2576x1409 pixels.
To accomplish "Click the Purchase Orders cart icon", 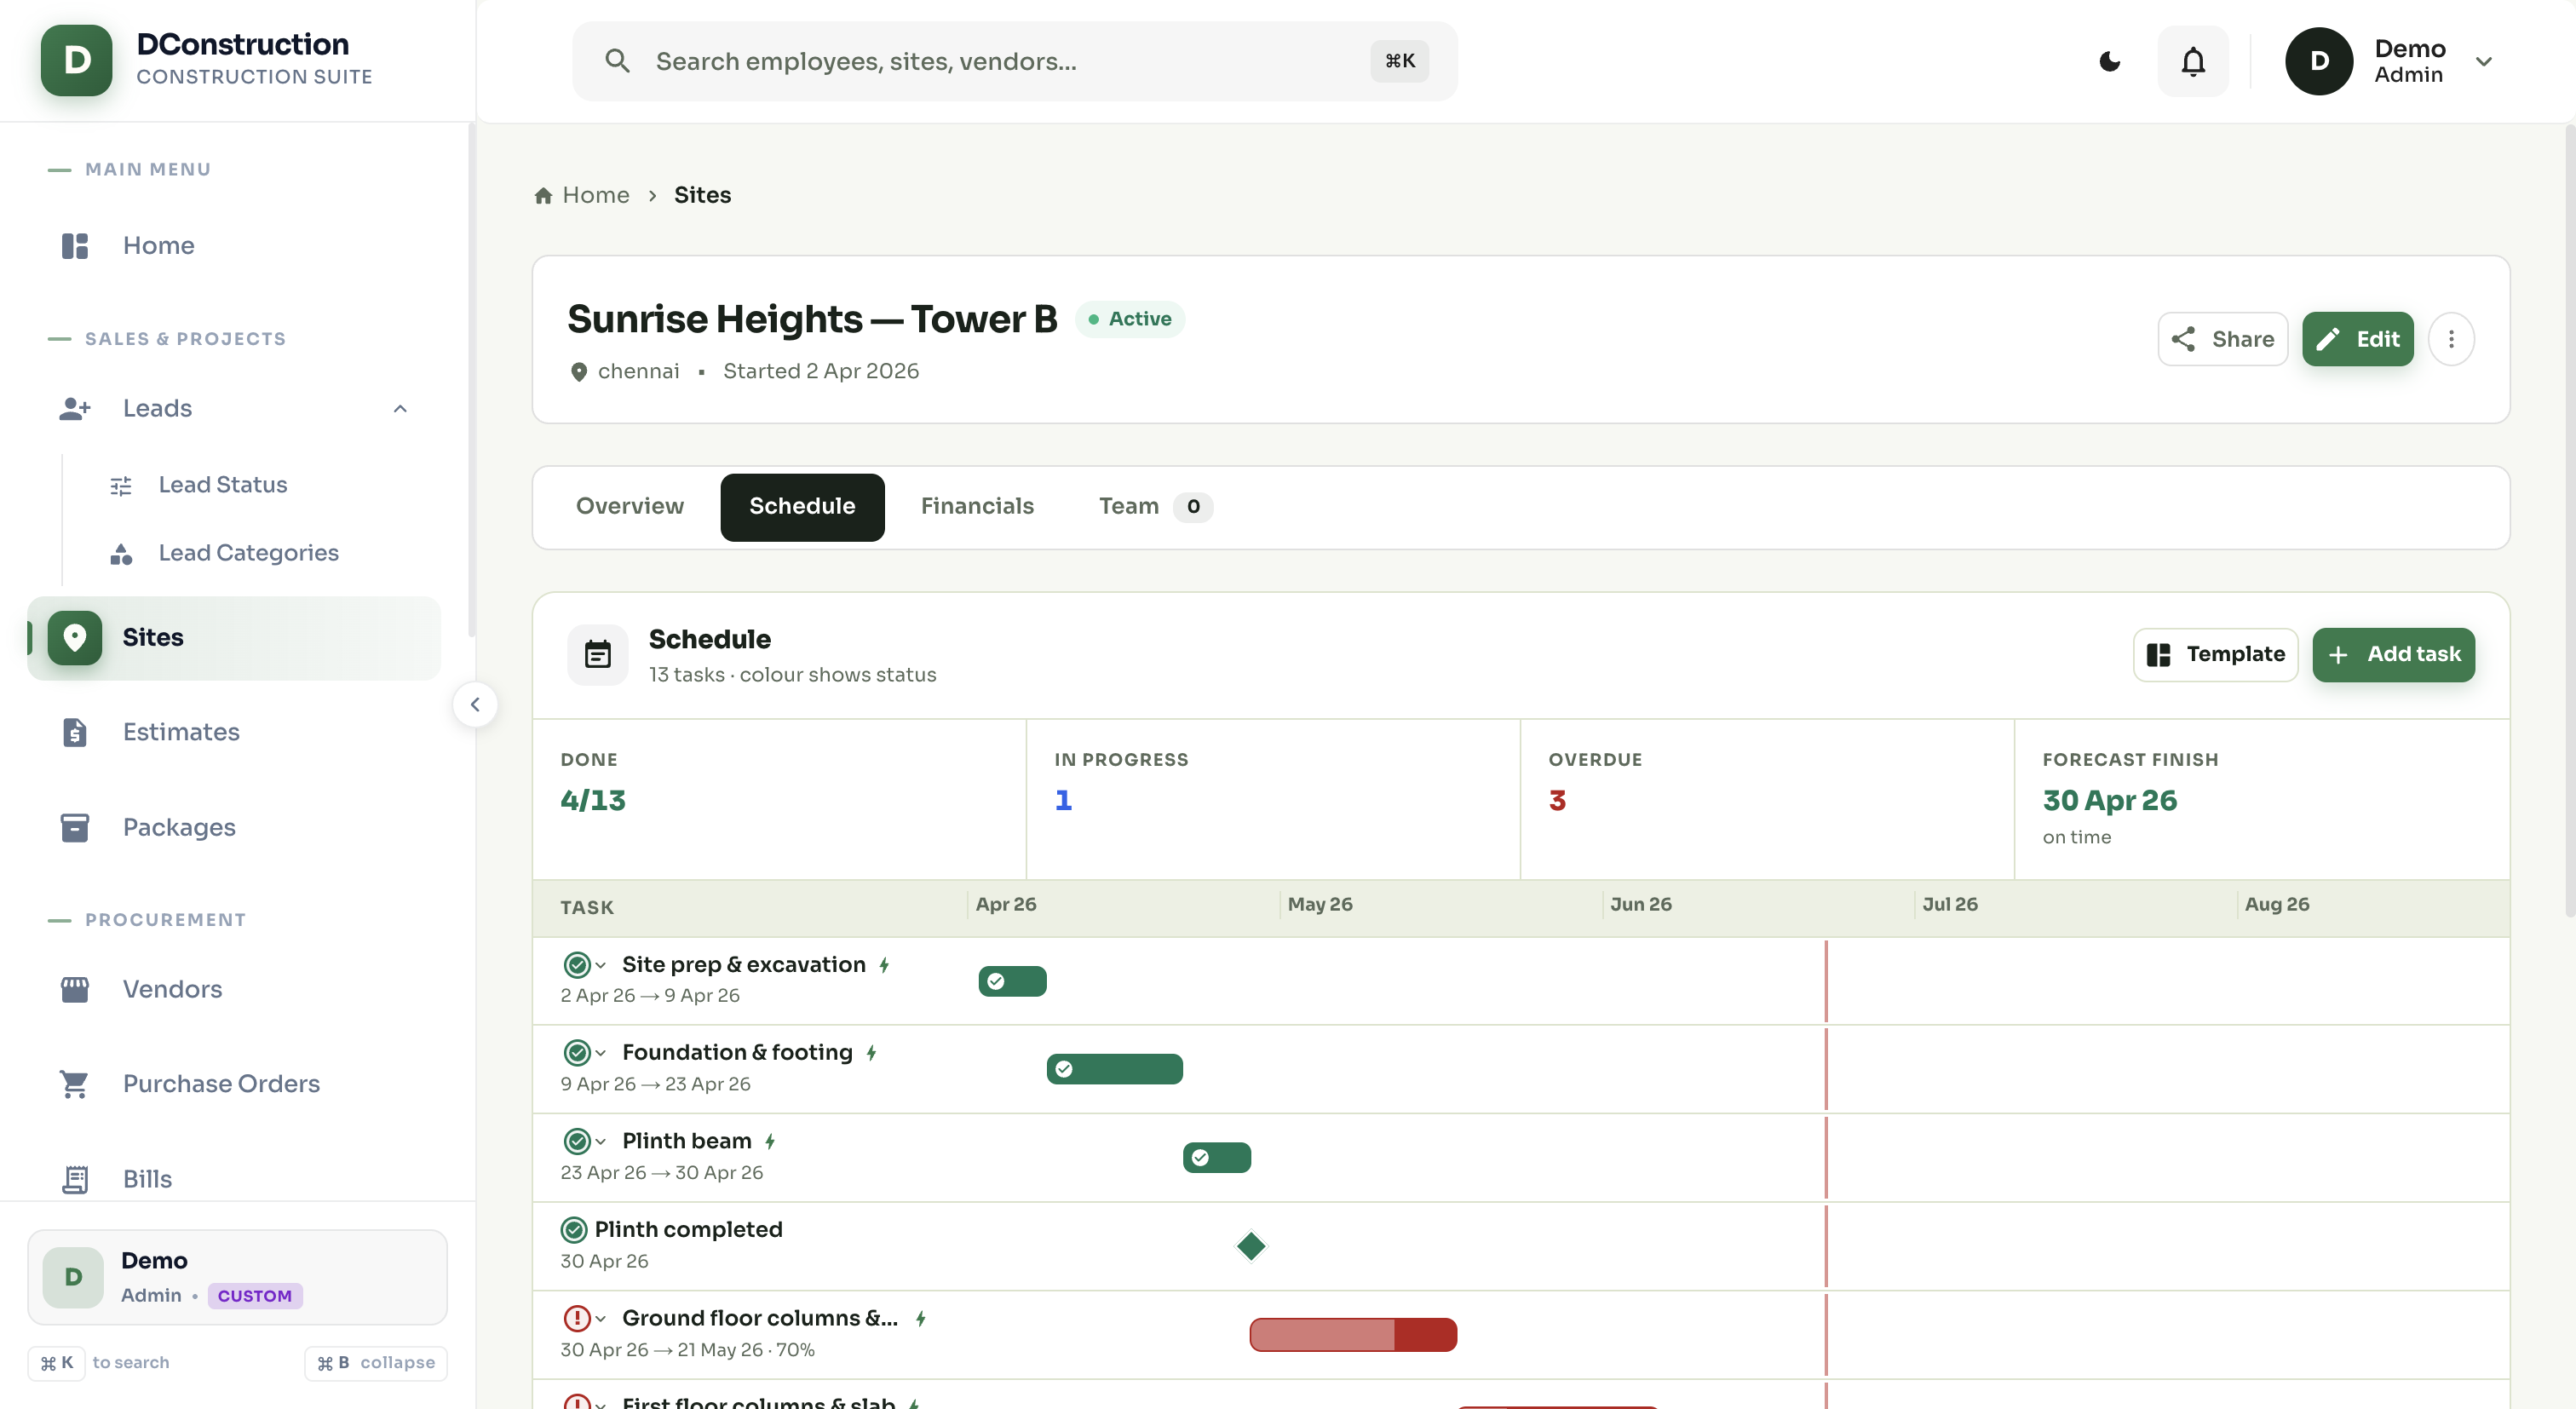I will [x=75, y=1084].
